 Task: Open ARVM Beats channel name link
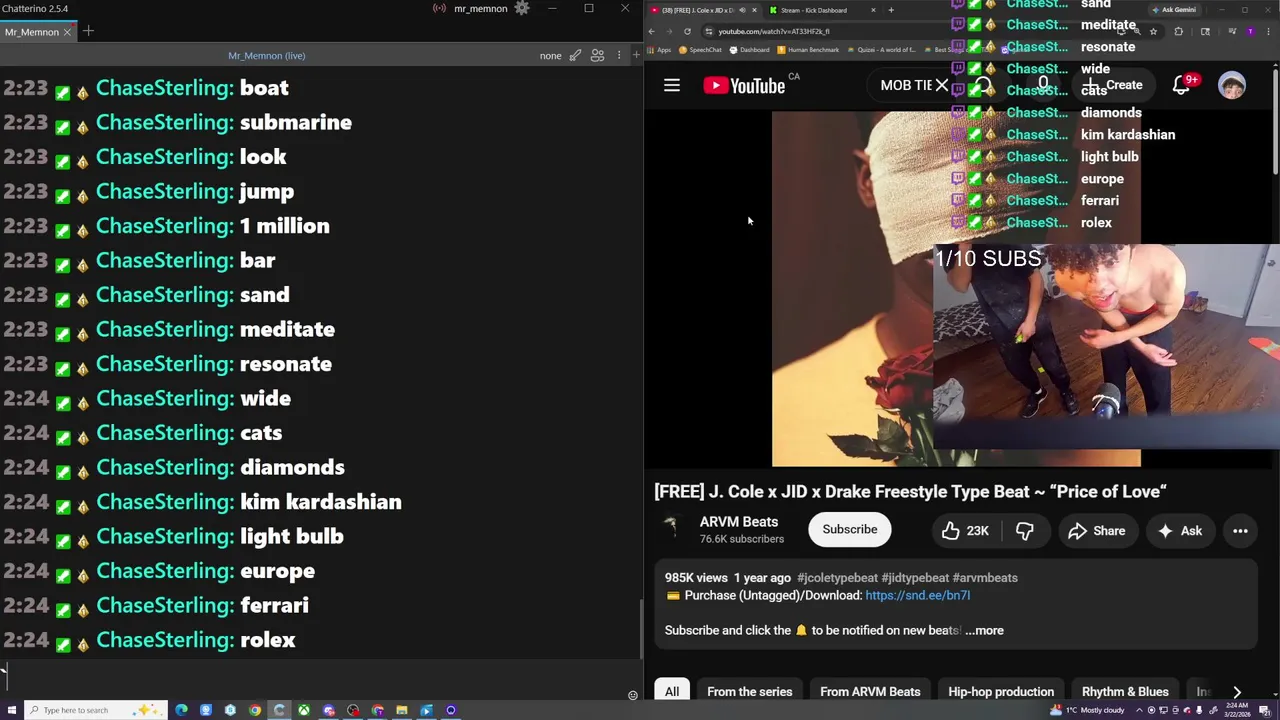[739, 522]
